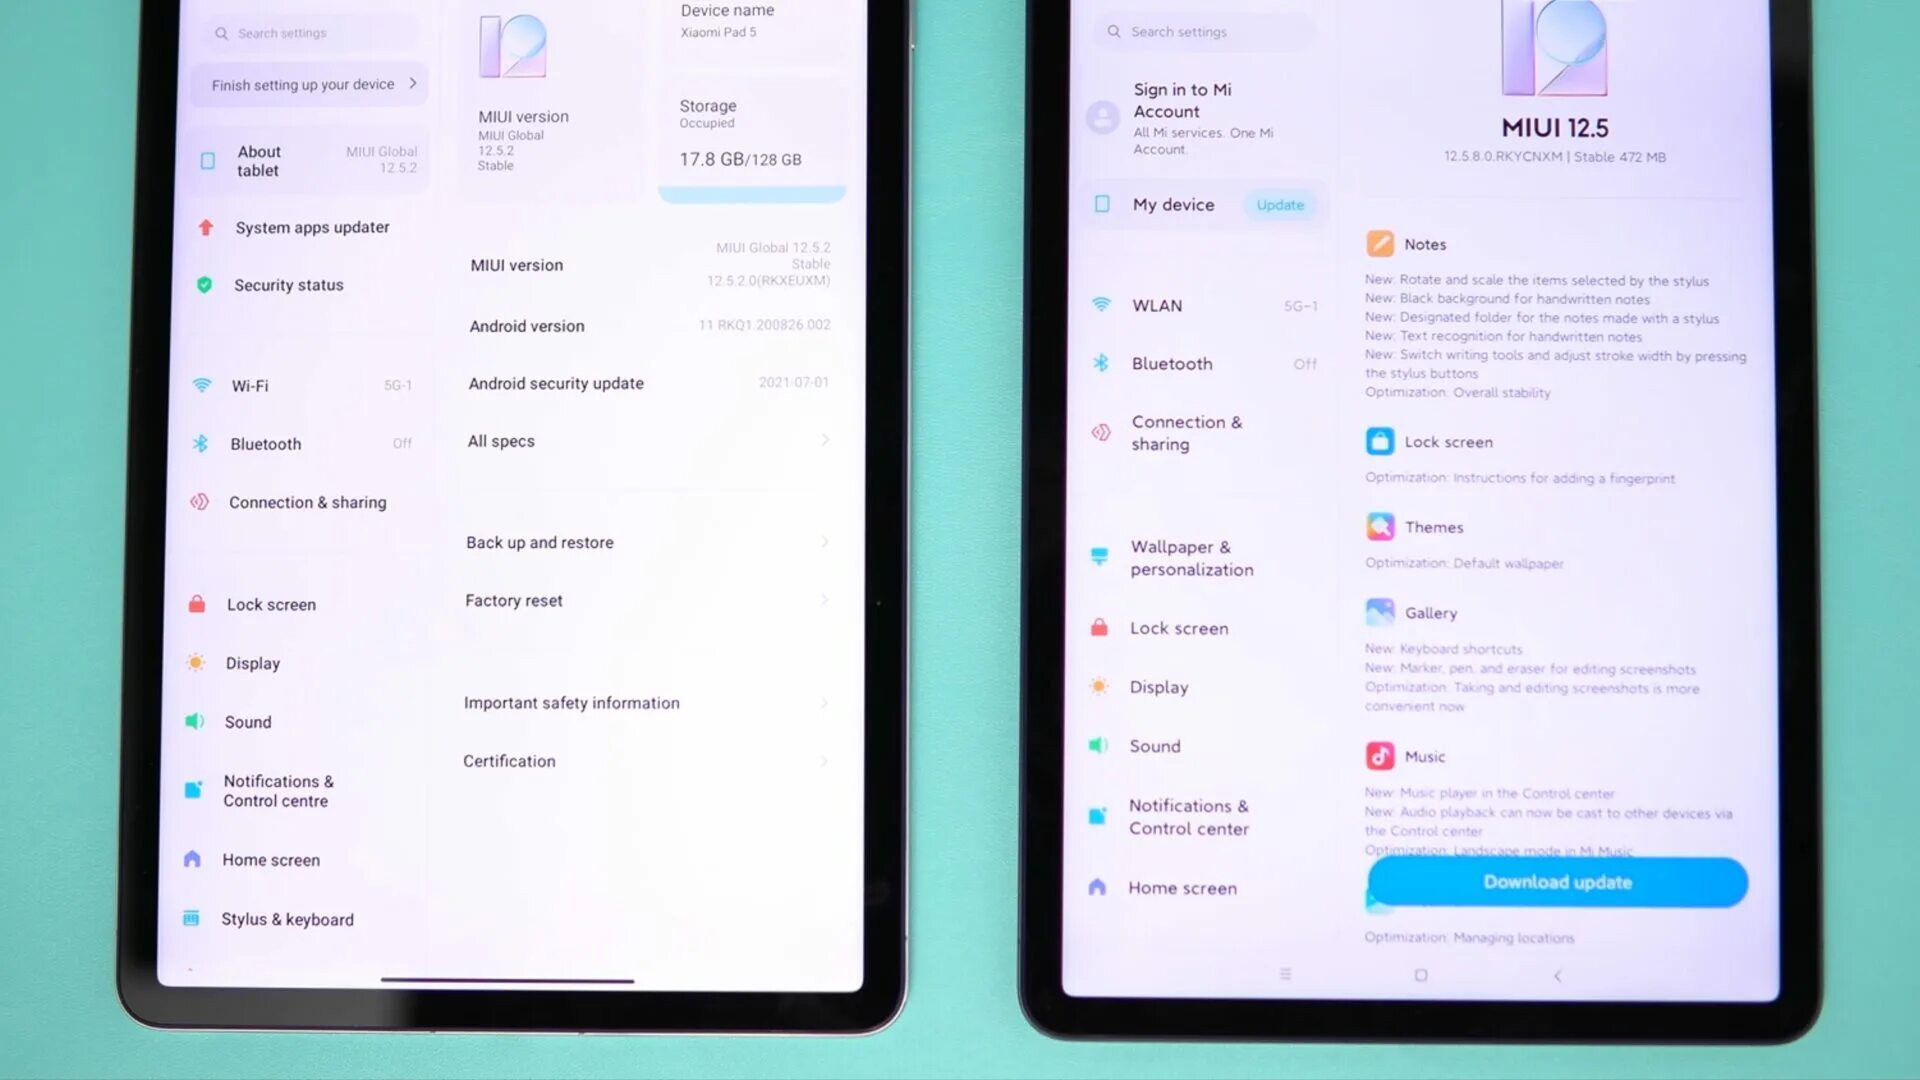Tap the Wi-Fi settings icon

point(202,384)
